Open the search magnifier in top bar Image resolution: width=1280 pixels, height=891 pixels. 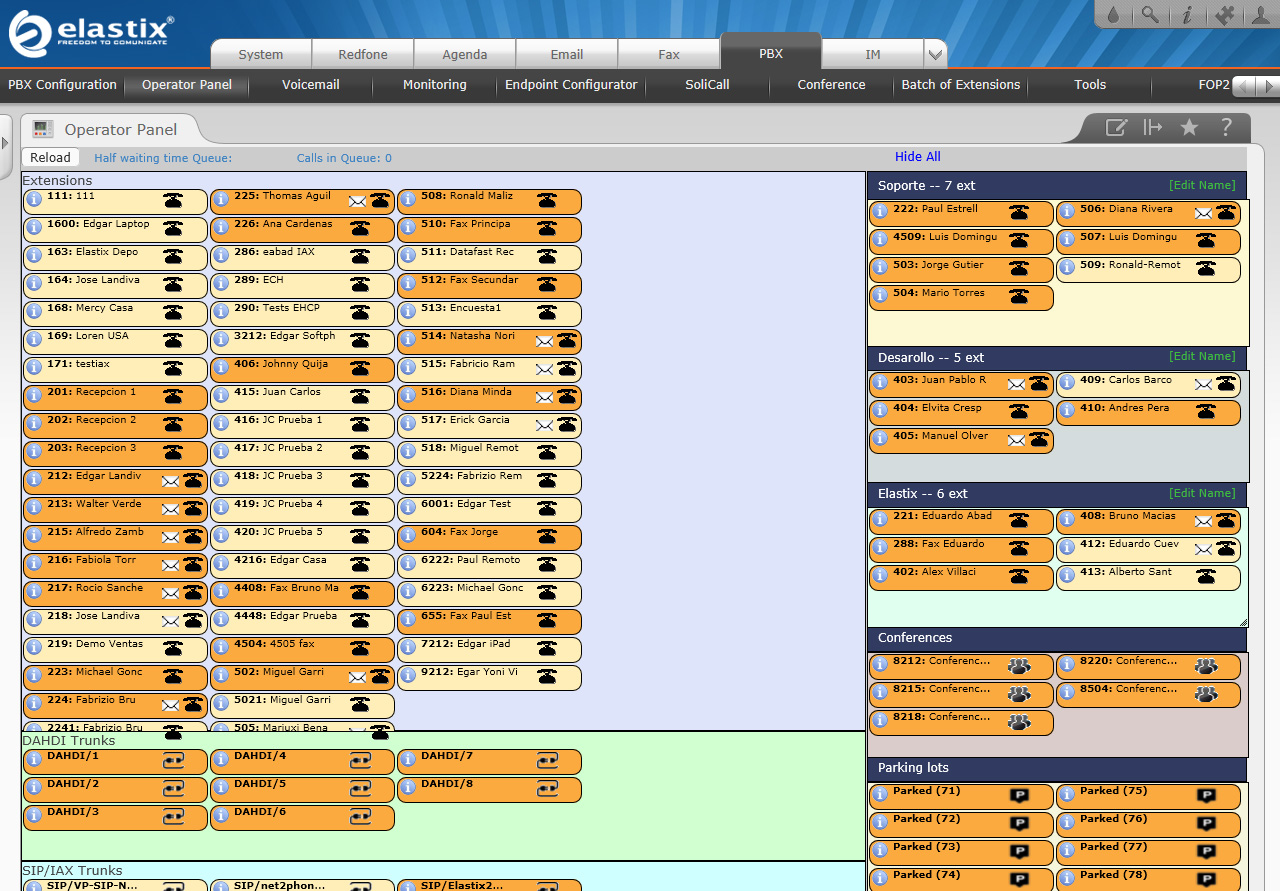1151,15
